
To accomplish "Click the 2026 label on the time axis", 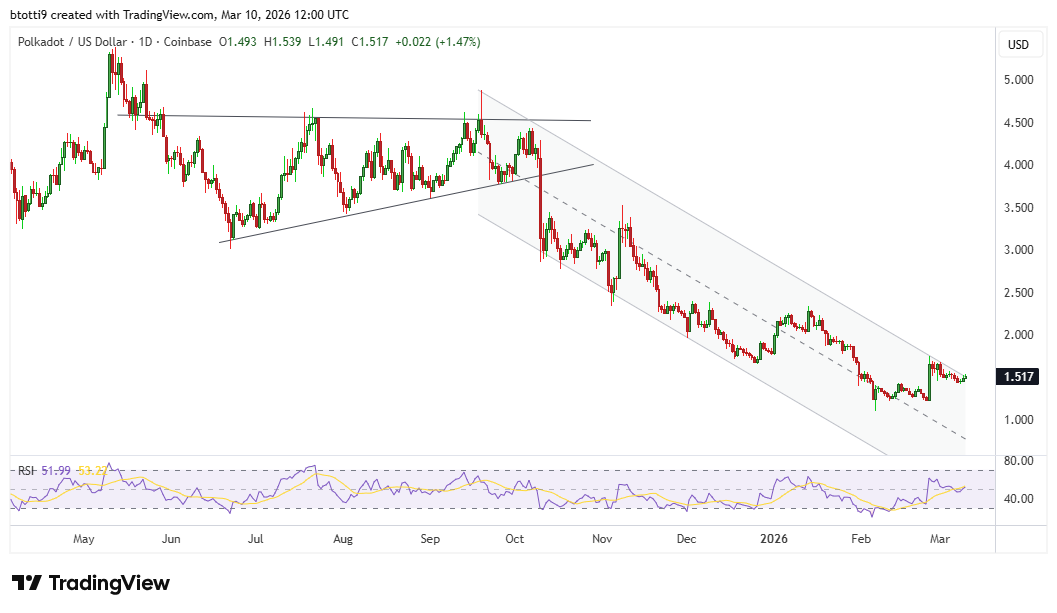I will point(772,538).
